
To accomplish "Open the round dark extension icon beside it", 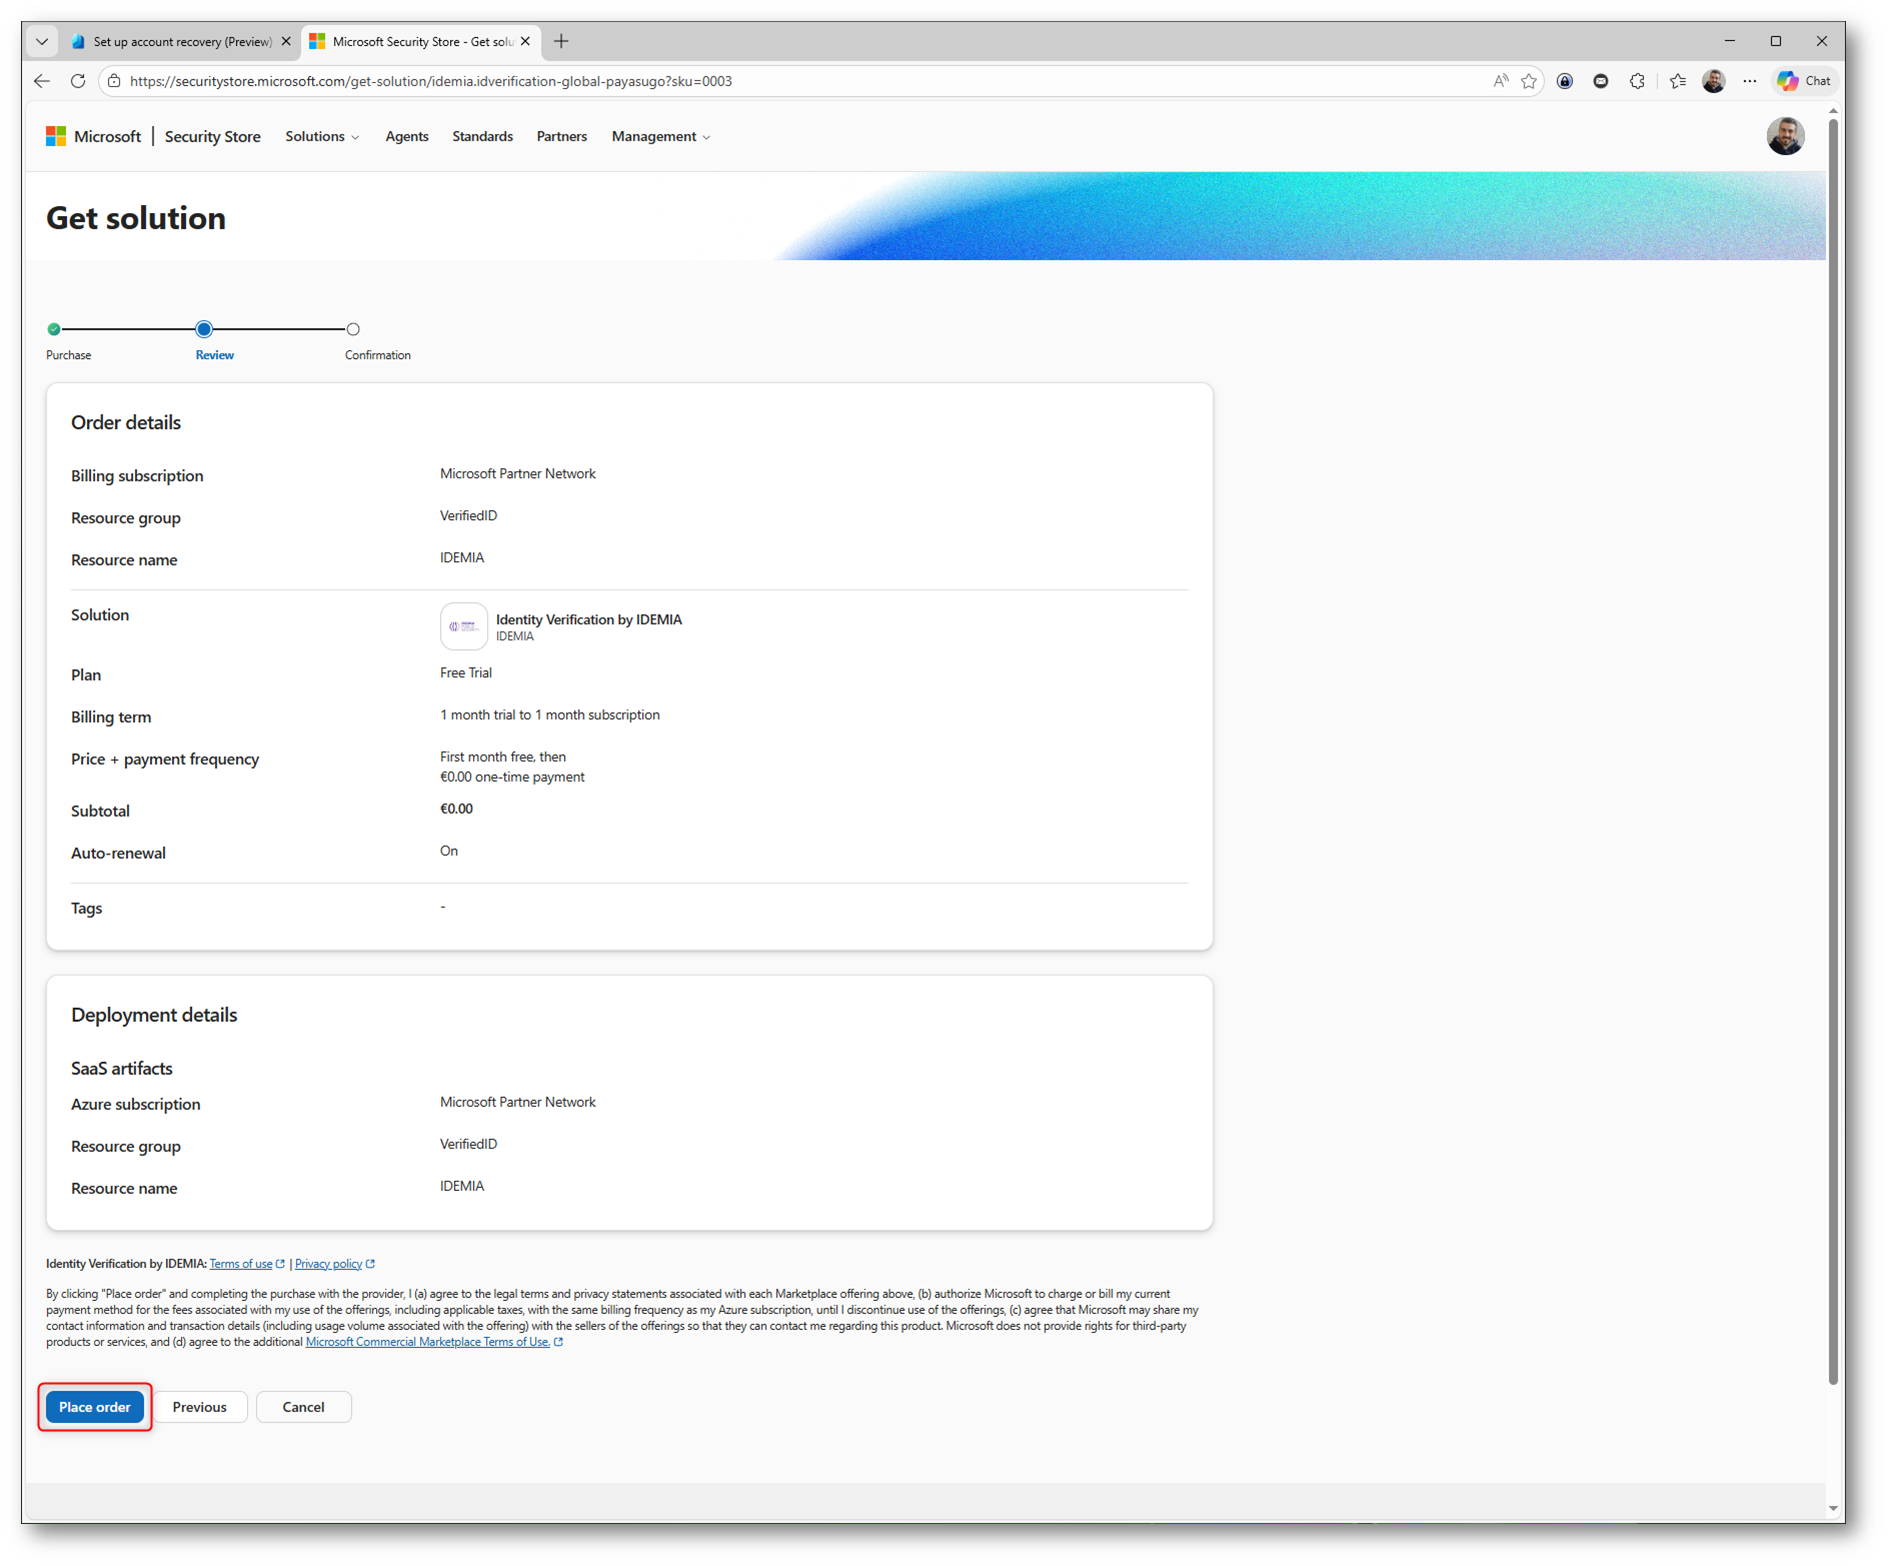I will [x=1601, y=81].
